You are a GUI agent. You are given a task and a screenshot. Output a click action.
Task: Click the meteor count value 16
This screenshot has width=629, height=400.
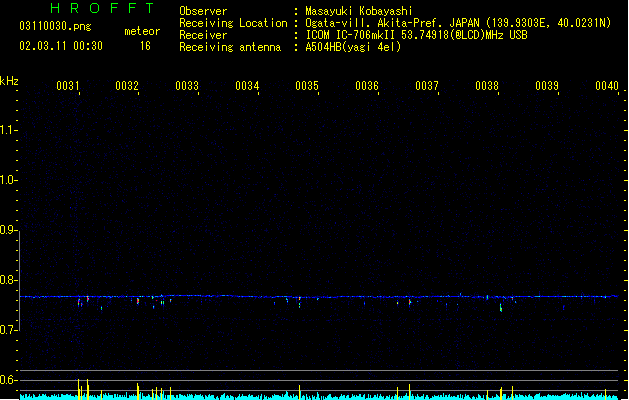[x=145, y=46]
